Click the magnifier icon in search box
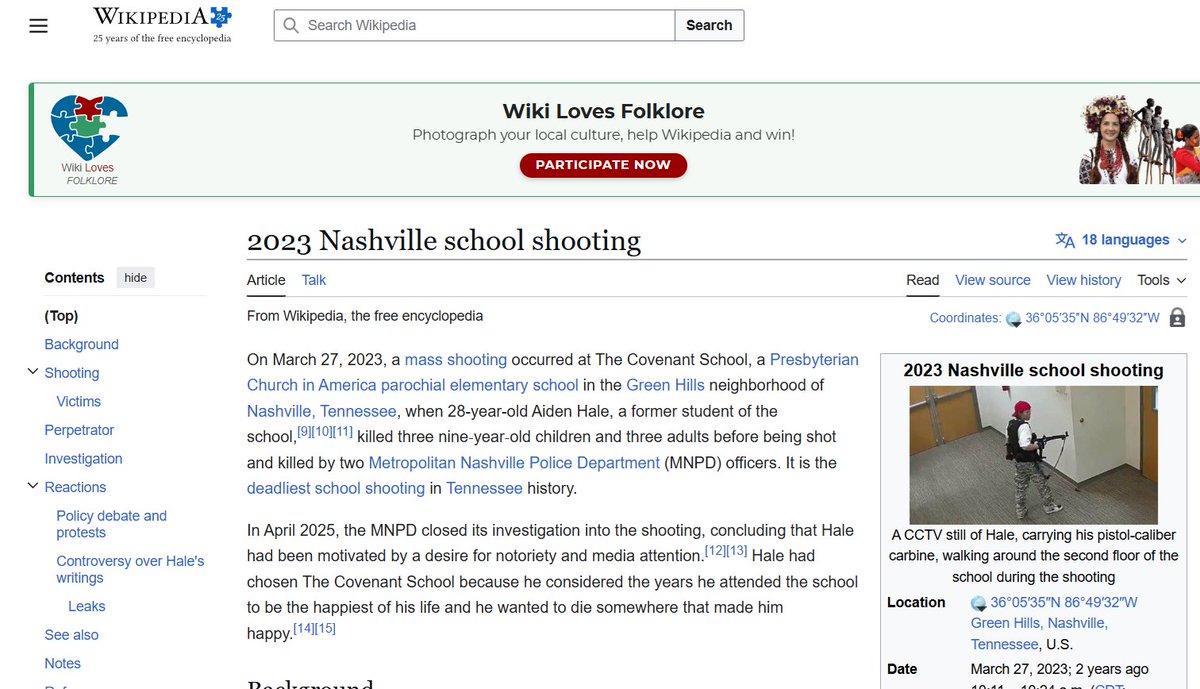The height and width of the screenshot is (689, 1200). (x=291, y=25)
